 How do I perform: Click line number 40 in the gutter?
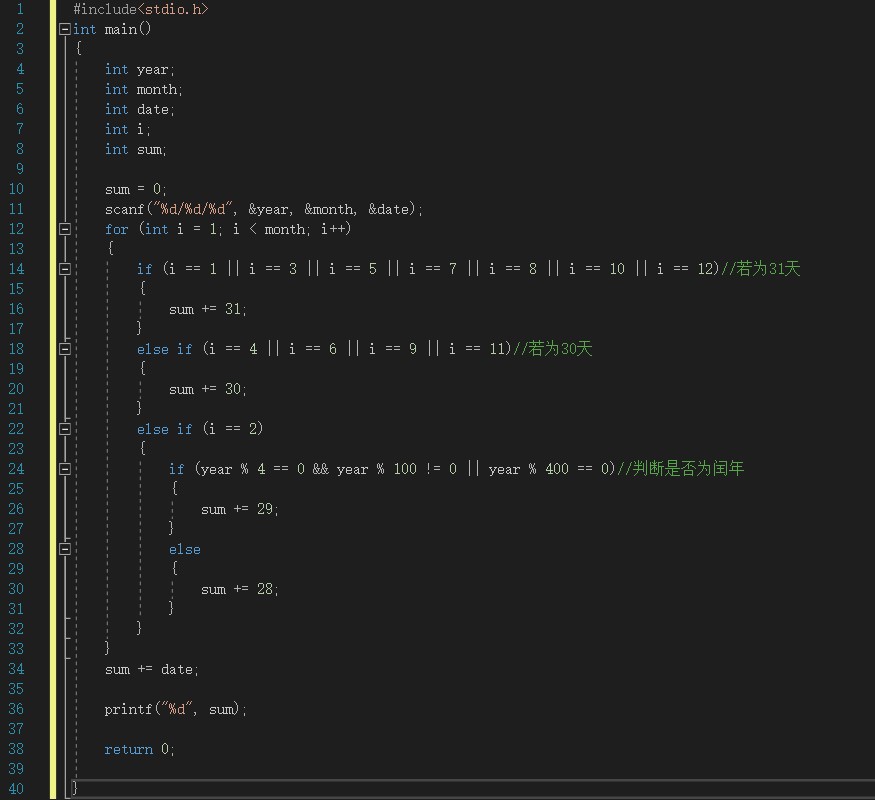click(16, 789)
